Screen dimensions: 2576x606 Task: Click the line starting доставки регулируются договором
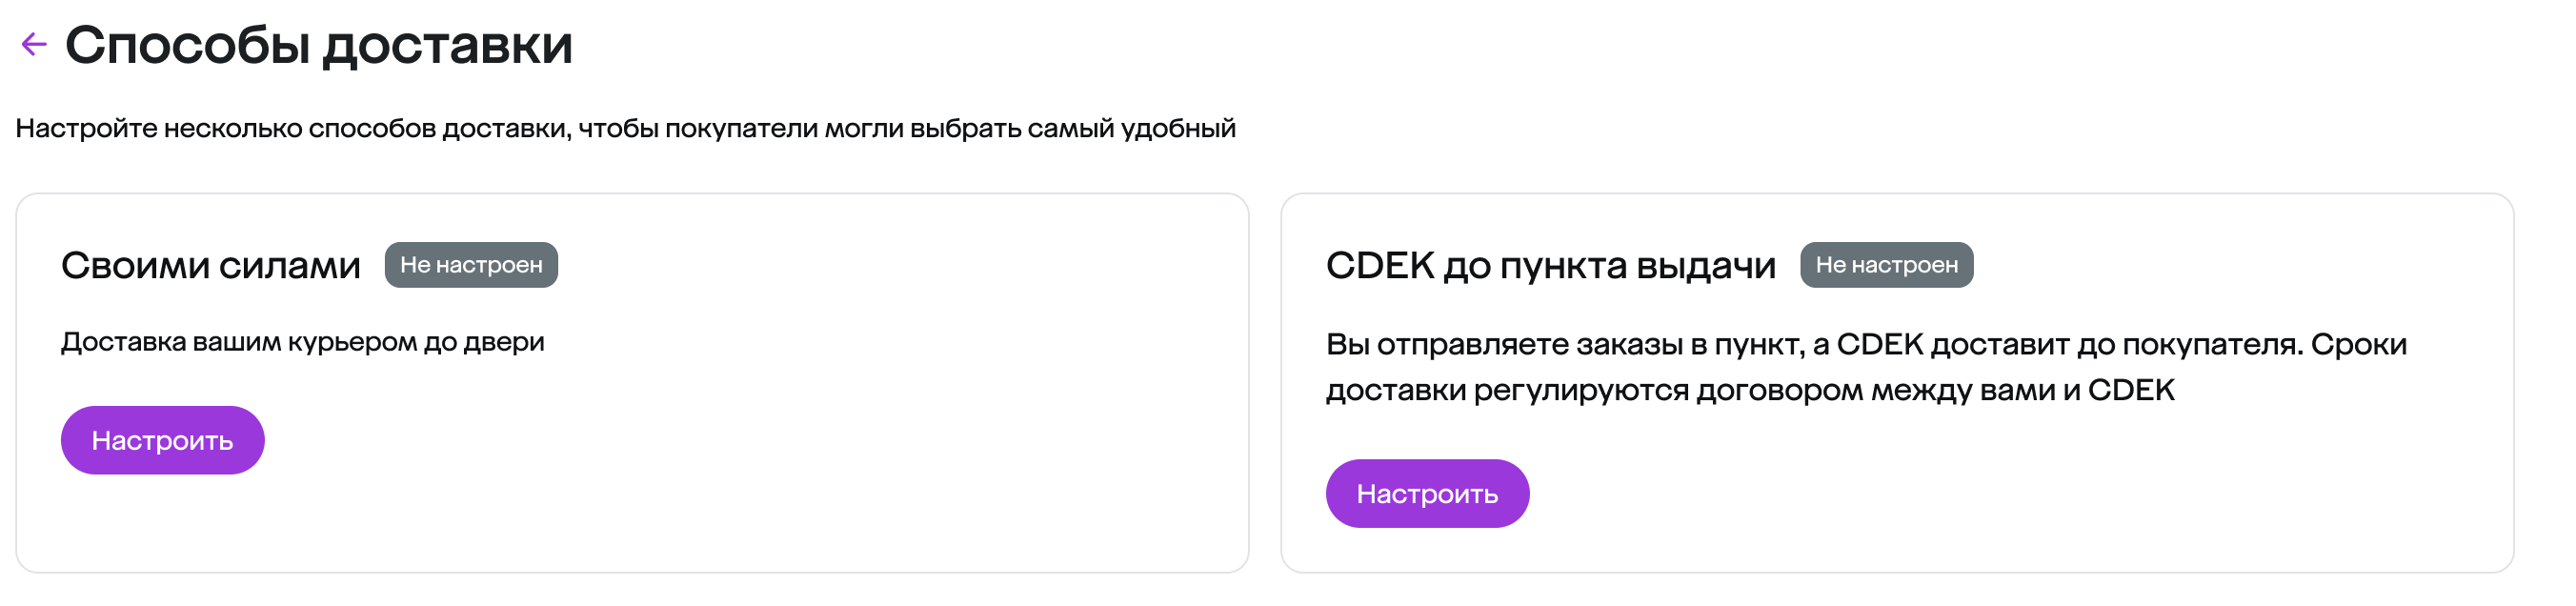(1750, 390)
